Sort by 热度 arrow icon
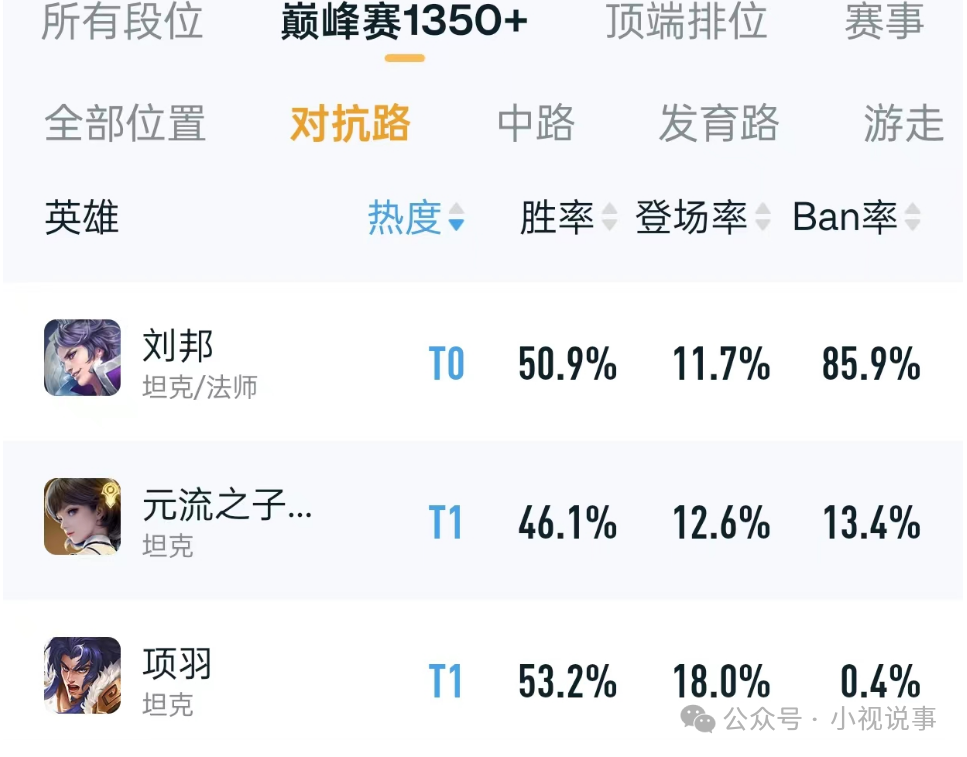Screen dimensions: 967x757 (x=456, y=217)
